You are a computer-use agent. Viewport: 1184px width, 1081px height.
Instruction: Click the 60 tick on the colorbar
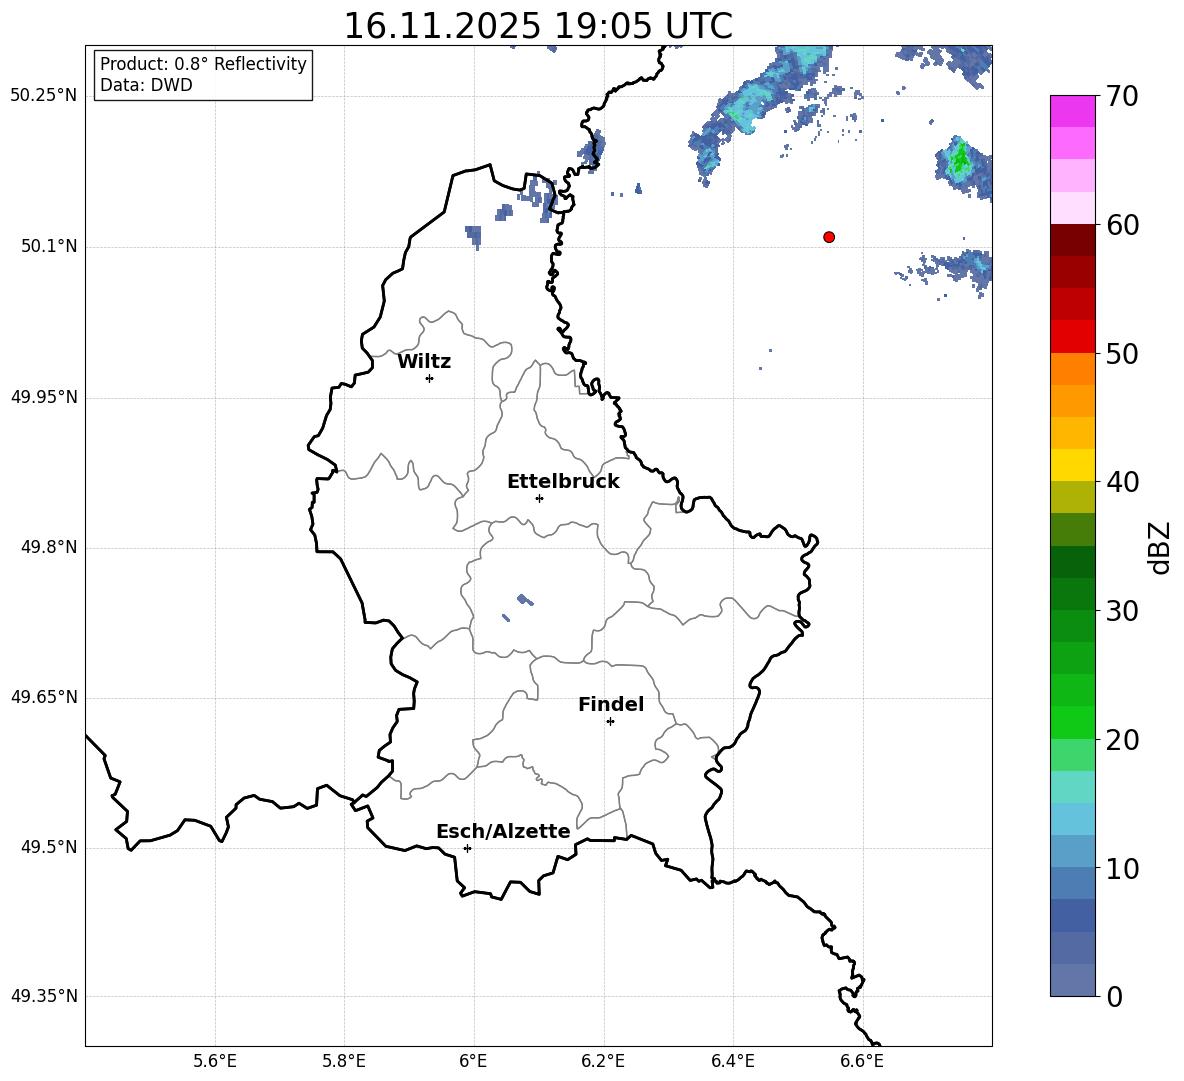click(x=1122, y=225)
